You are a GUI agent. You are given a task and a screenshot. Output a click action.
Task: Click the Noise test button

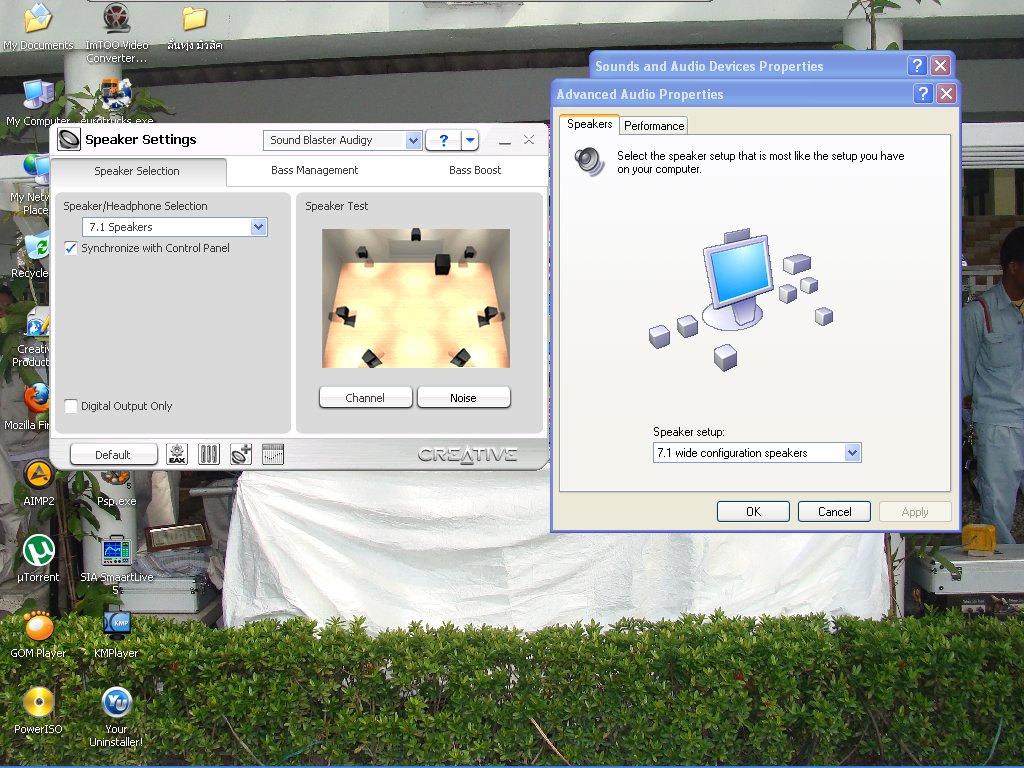pyautogui.click(x=463, y=397)
